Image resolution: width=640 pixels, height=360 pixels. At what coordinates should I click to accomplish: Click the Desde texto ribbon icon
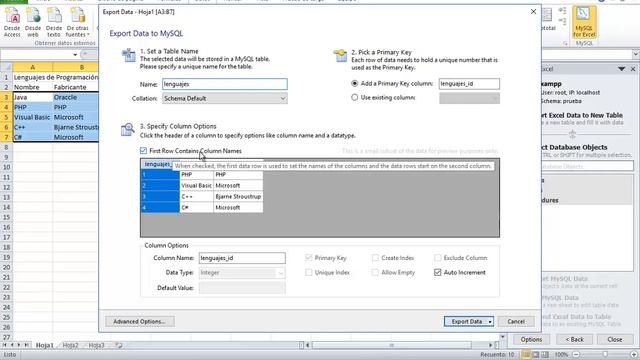(x=54, y=22)
